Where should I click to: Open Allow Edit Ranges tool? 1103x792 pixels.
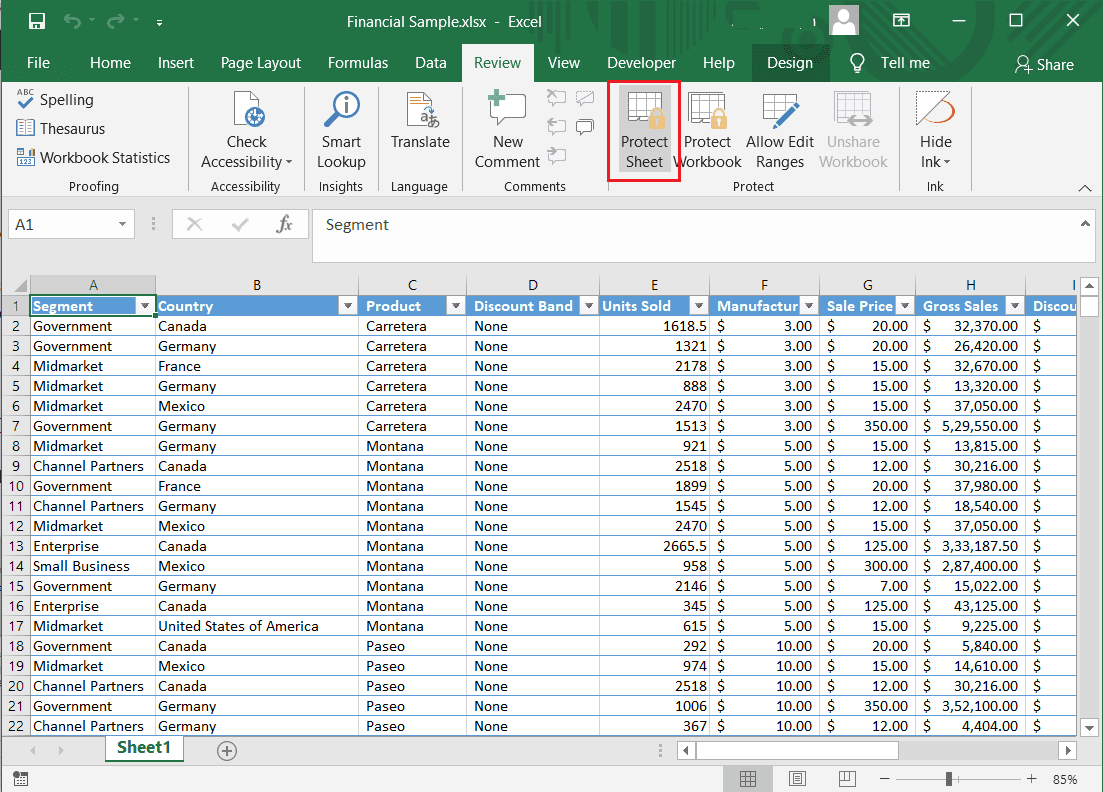click(780, 132)
